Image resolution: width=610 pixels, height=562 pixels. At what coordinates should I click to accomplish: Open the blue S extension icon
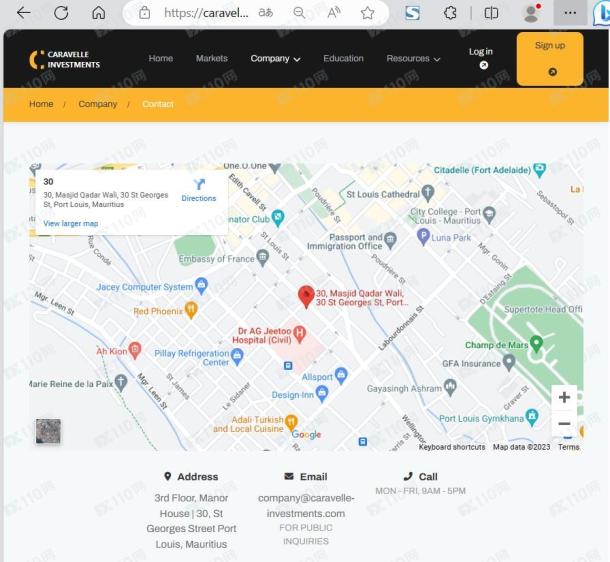coord(412,13)
